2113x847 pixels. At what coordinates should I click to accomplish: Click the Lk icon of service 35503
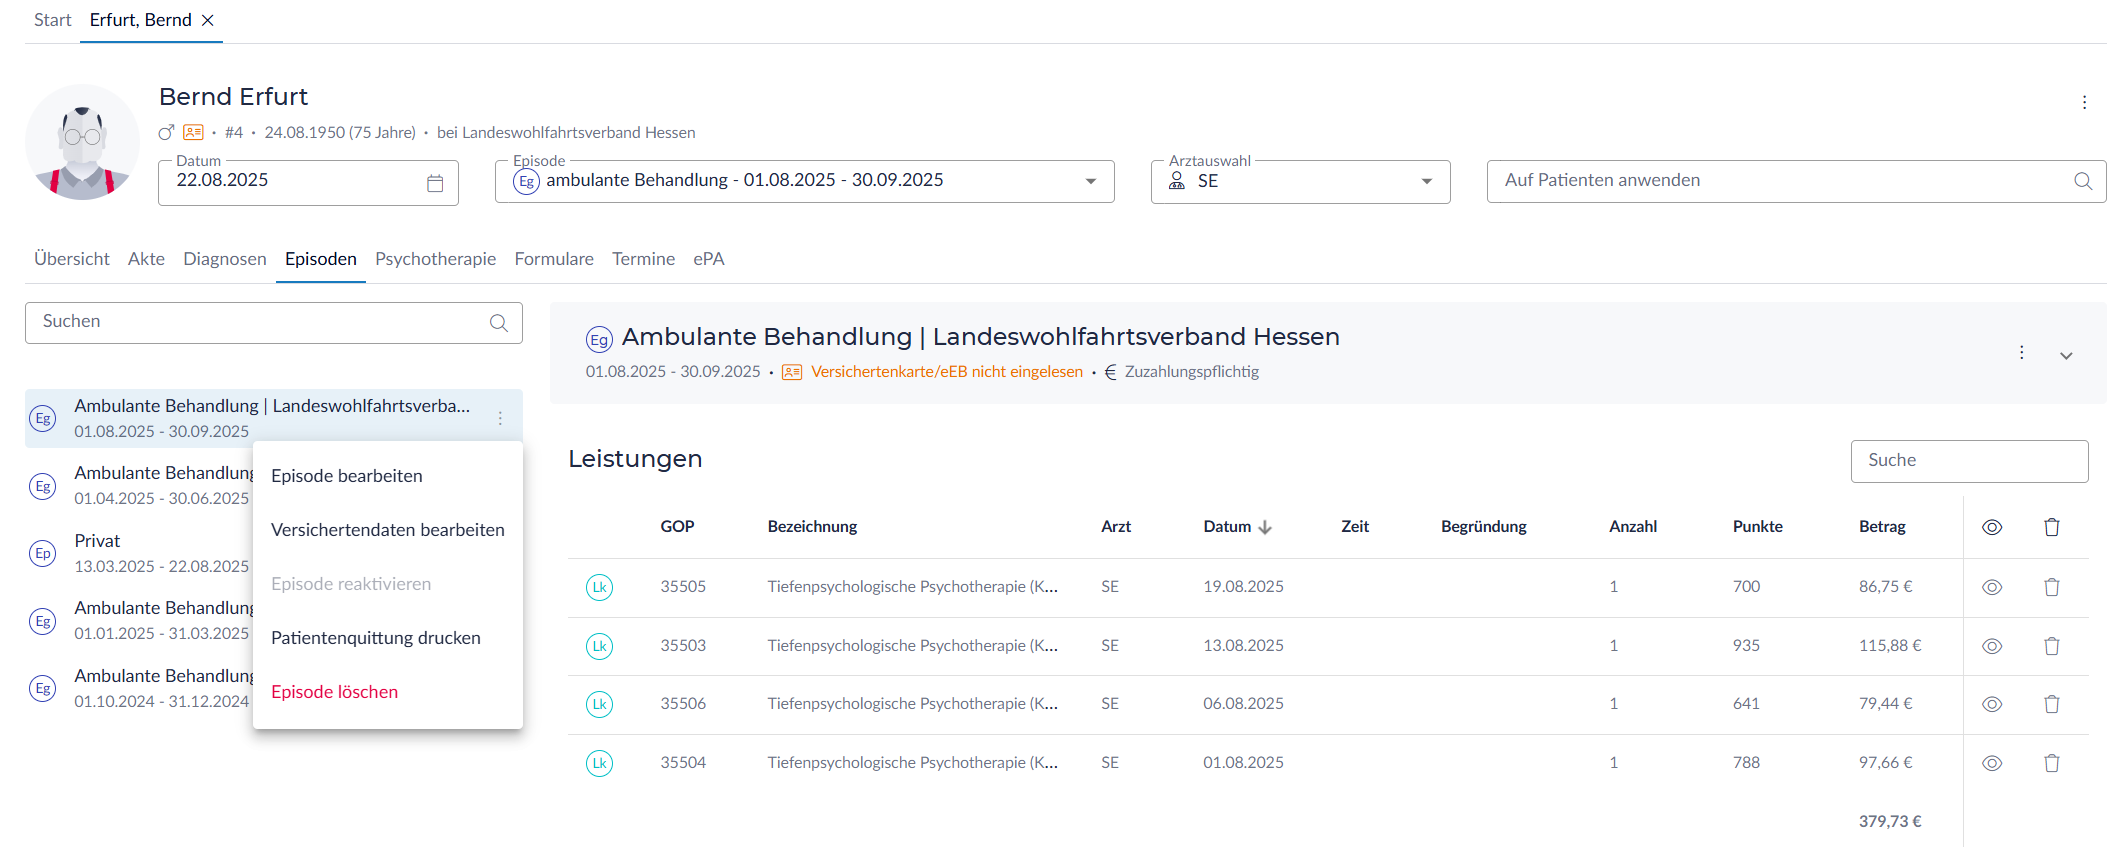click(x=599, y=646)
